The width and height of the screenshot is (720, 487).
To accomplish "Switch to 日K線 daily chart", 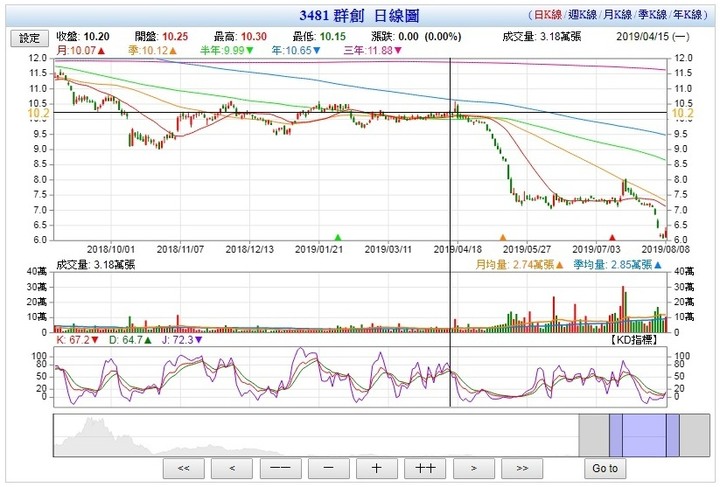I will pyautogui.click(x=547, y=15).
